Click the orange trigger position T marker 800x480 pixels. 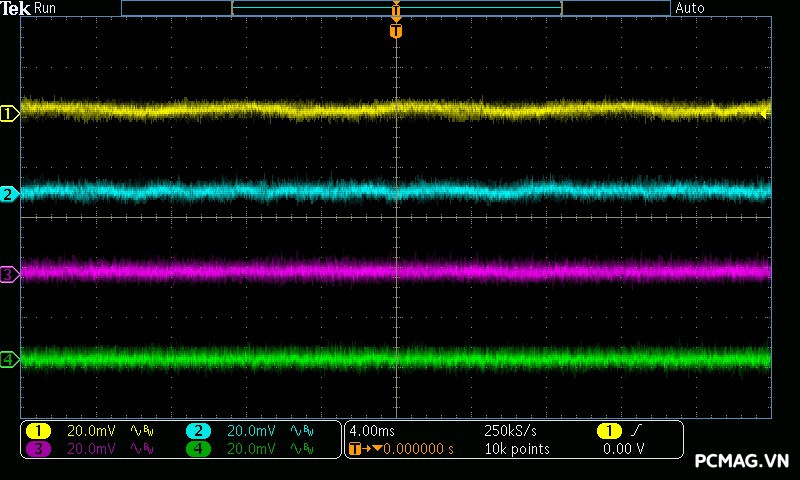click(x=396, y=31)
